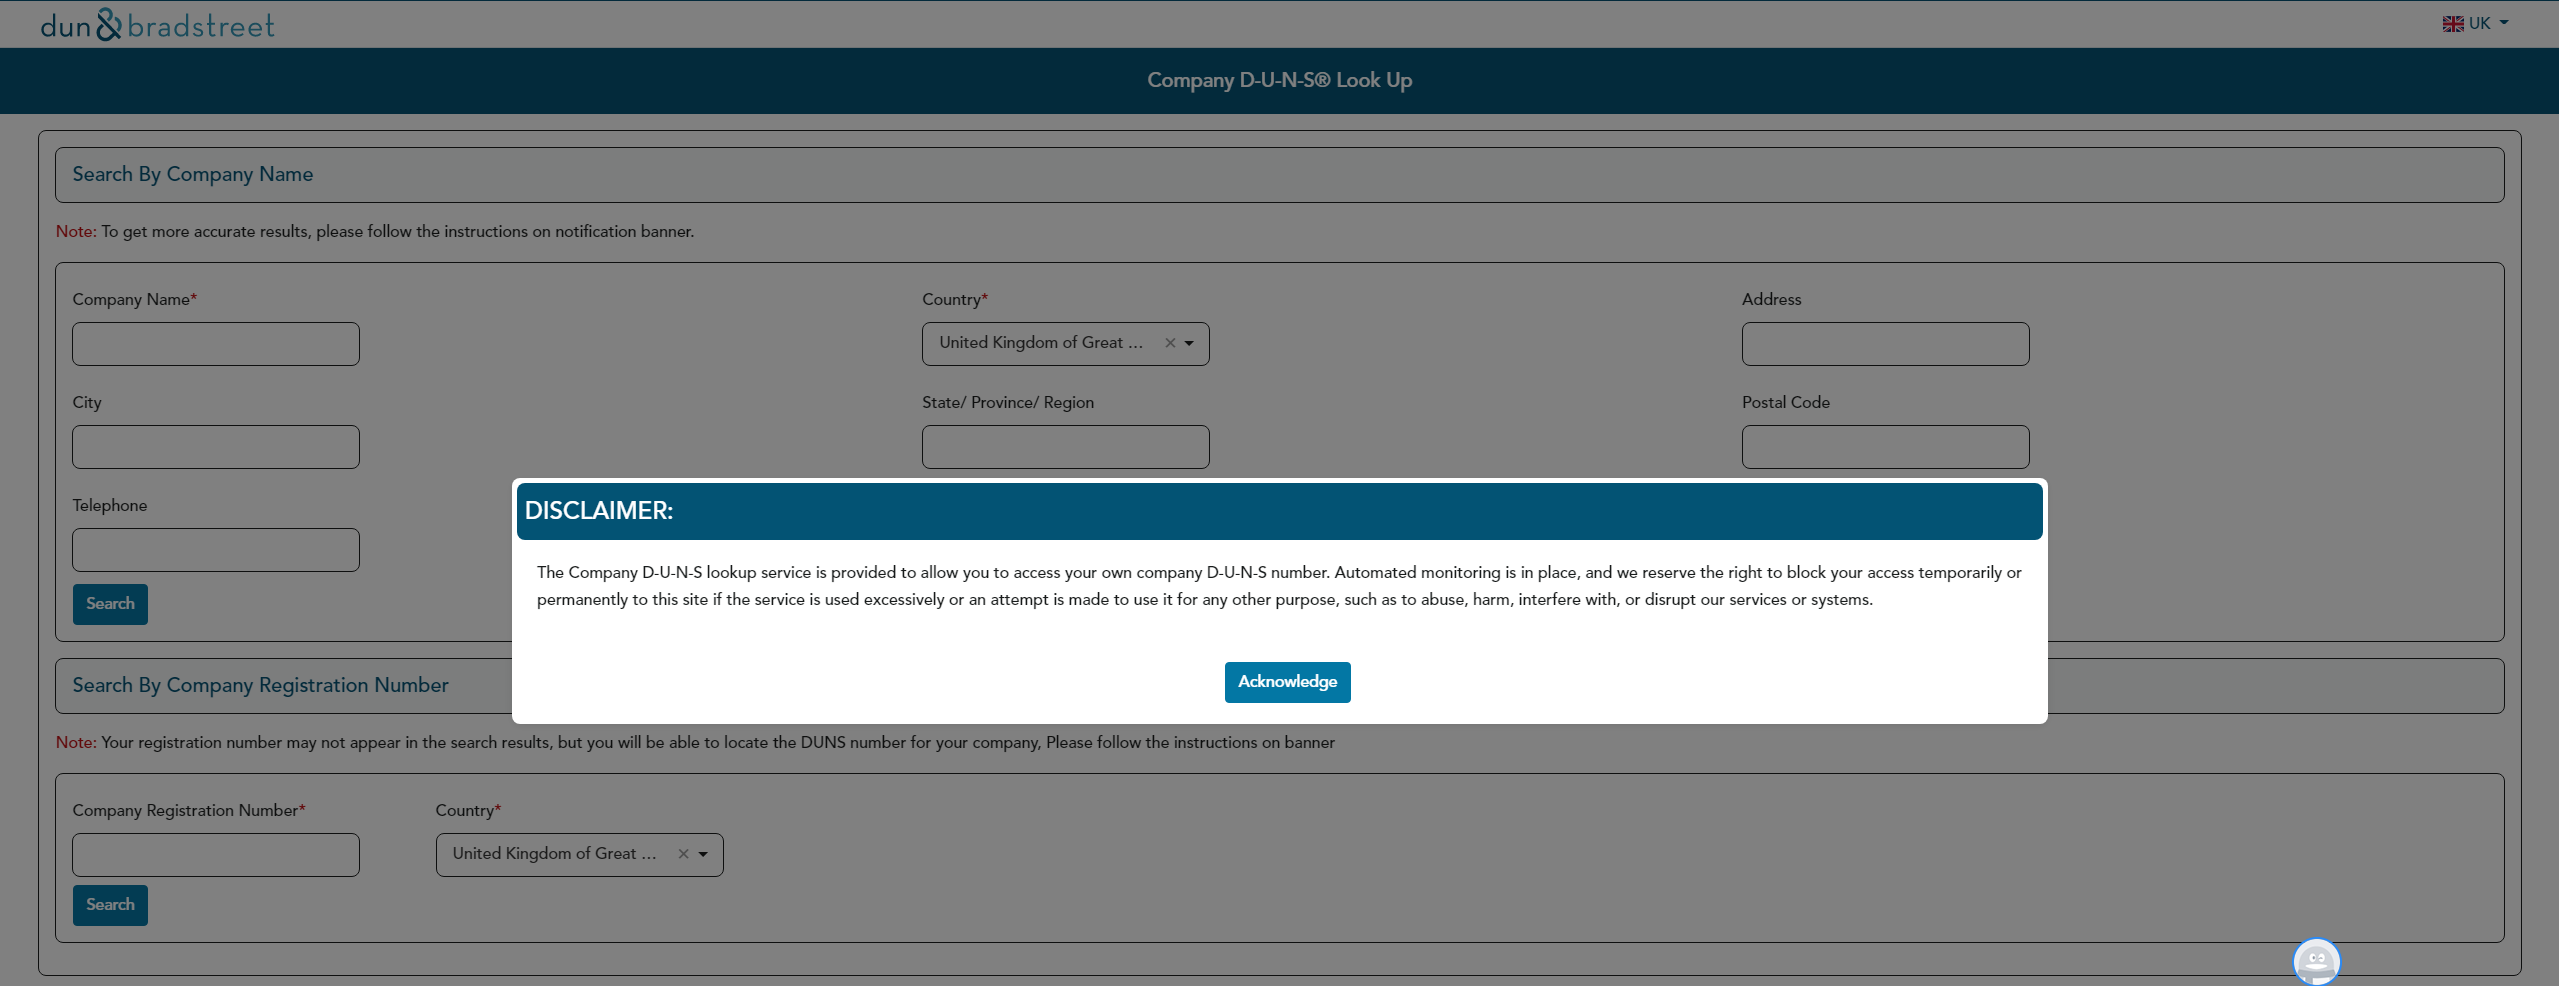Screen dimensions: 2559x986
Task: Expand Country dropdown arrow in name search
Action: point(1189,343)
